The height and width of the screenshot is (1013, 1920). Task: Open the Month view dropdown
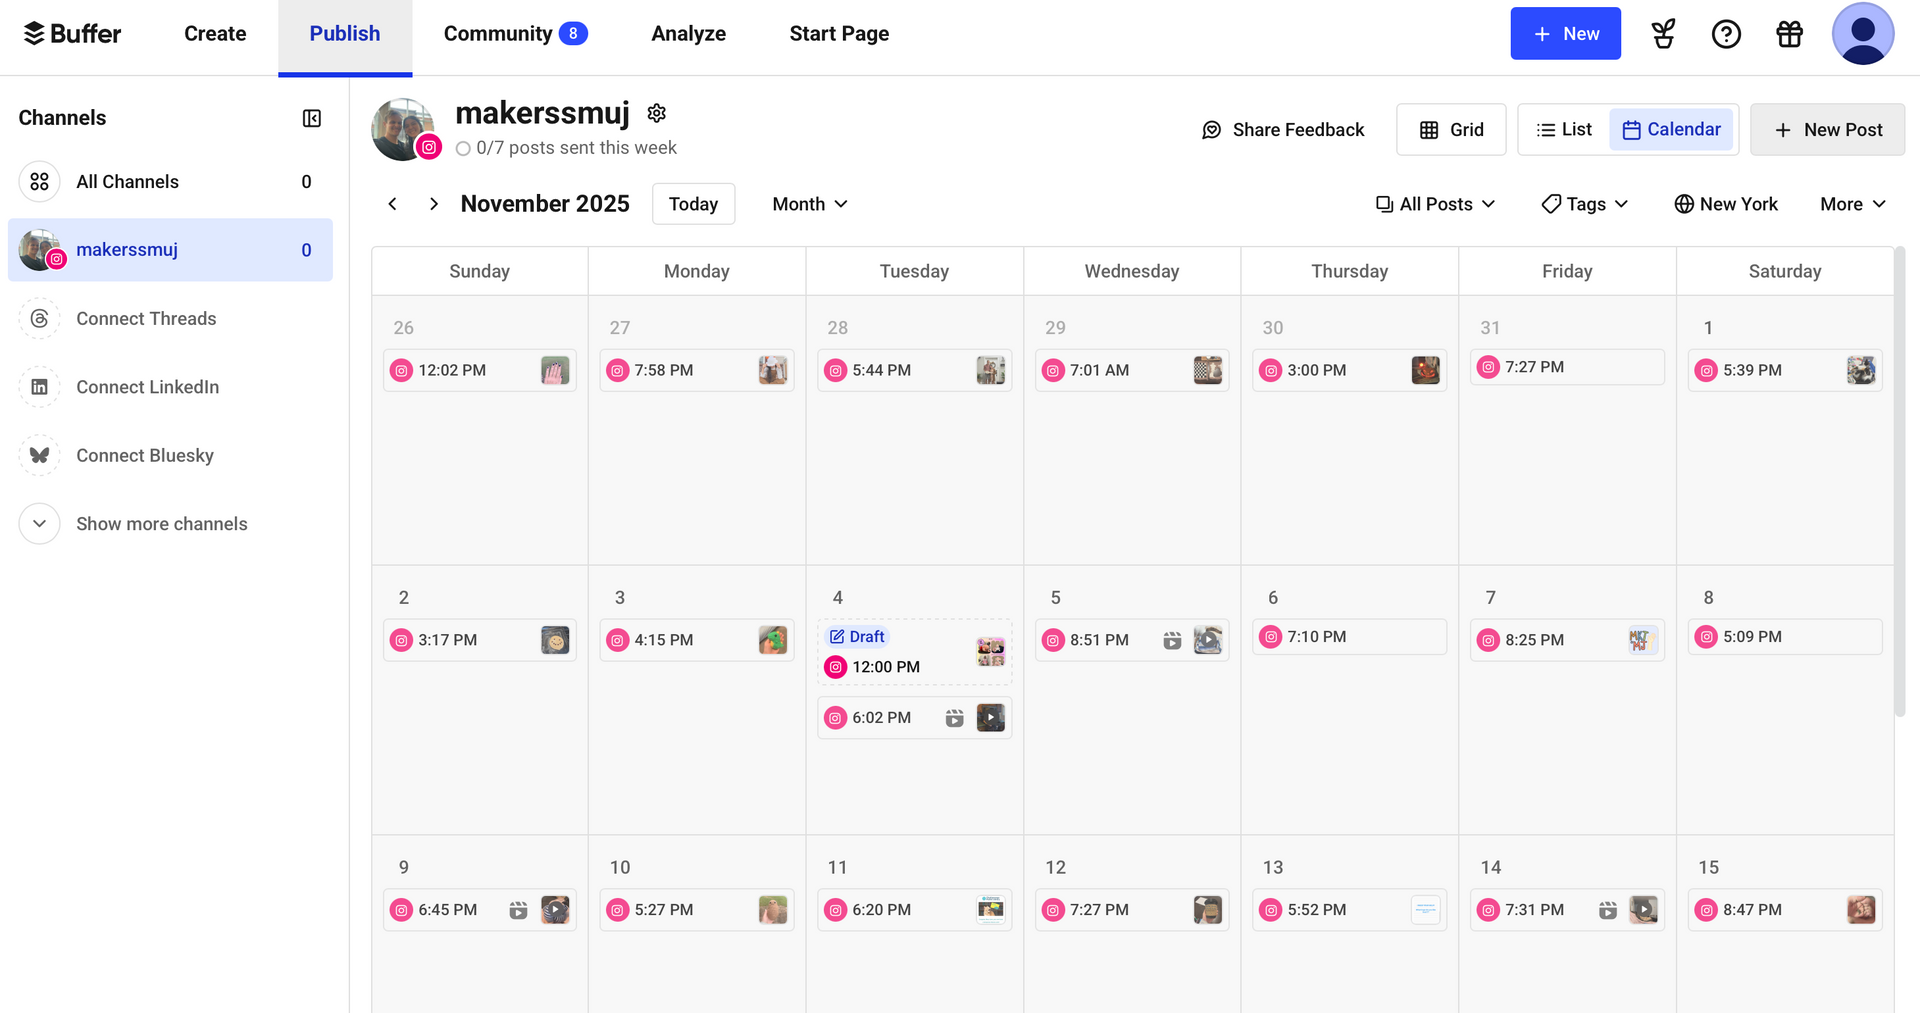(x=809, y=203)
